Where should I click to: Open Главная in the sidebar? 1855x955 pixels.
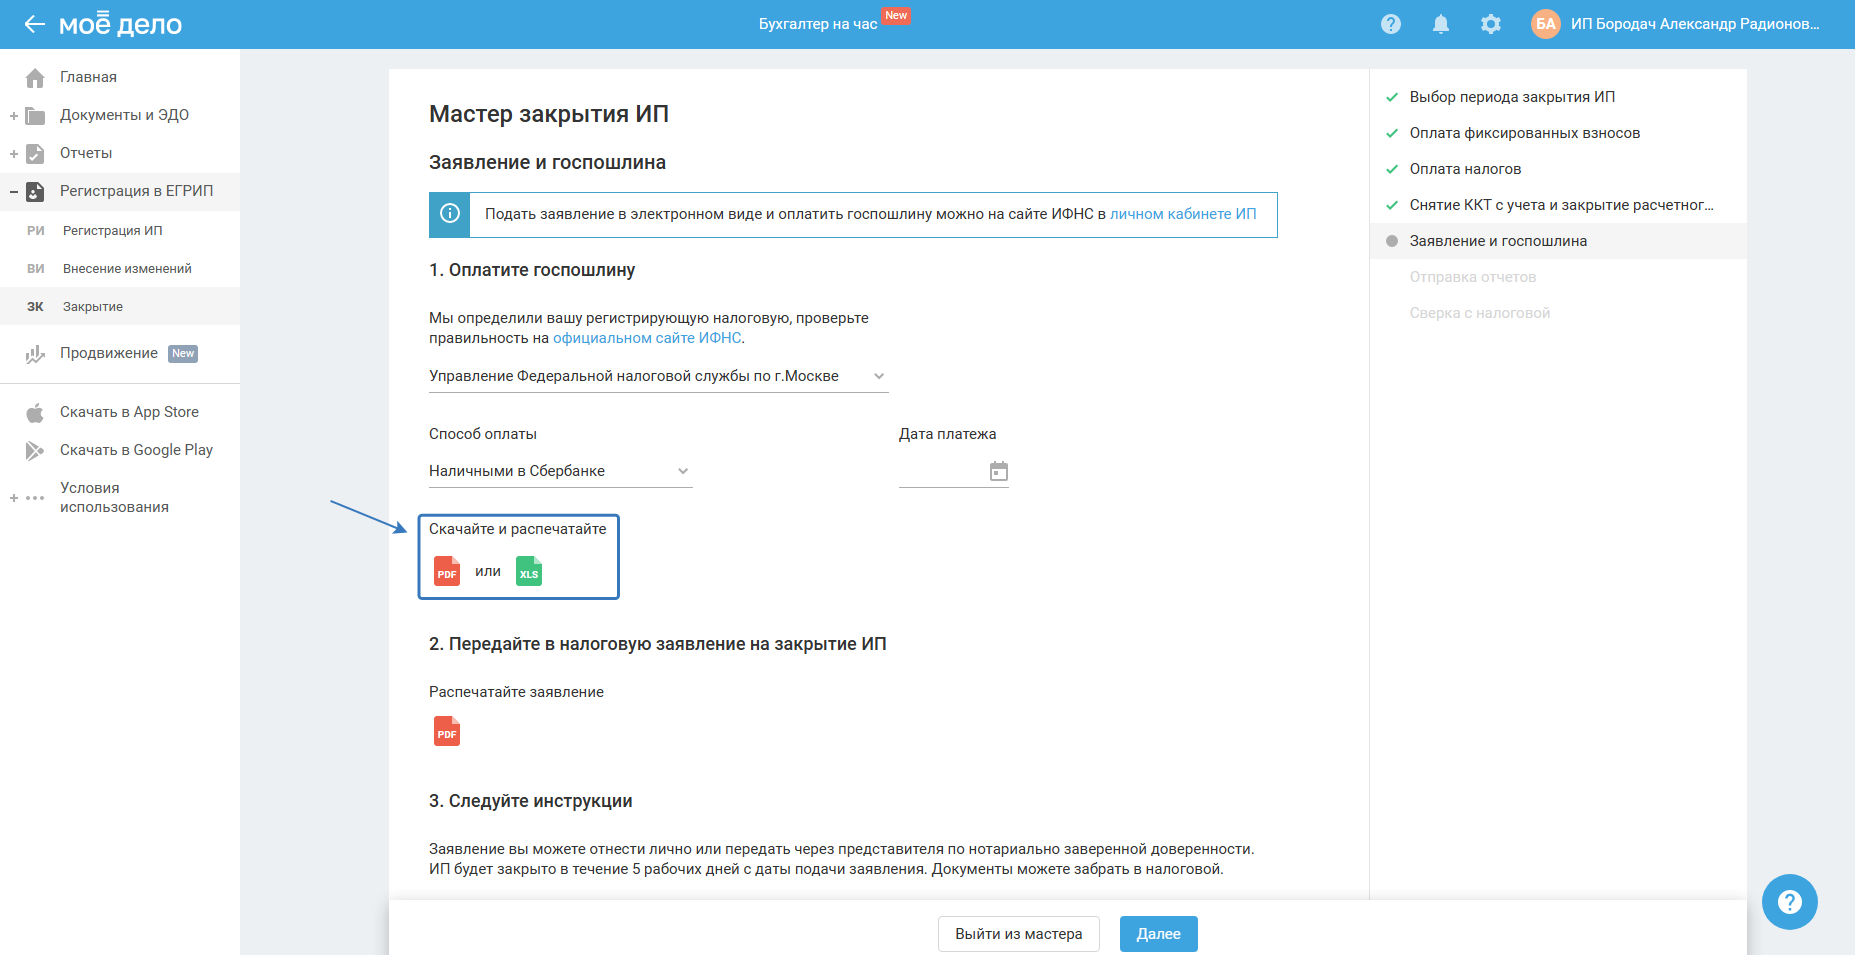pos(88,77)
